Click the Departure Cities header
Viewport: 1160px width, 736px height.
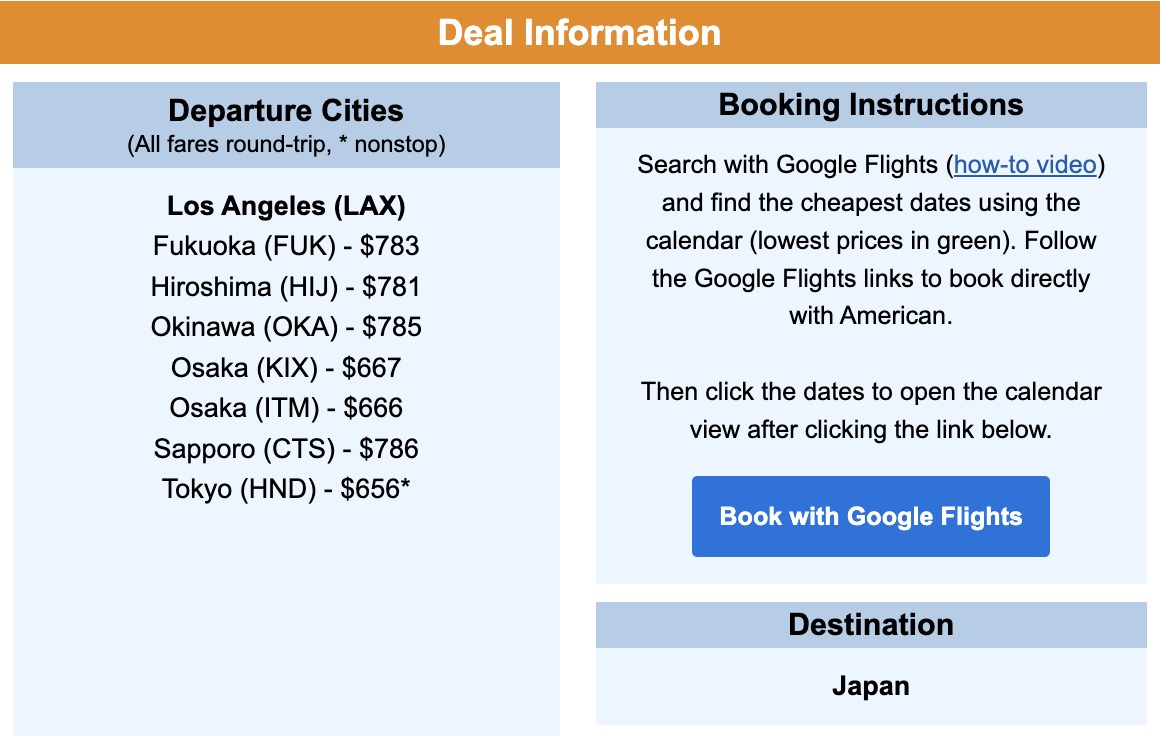[286, 111]
